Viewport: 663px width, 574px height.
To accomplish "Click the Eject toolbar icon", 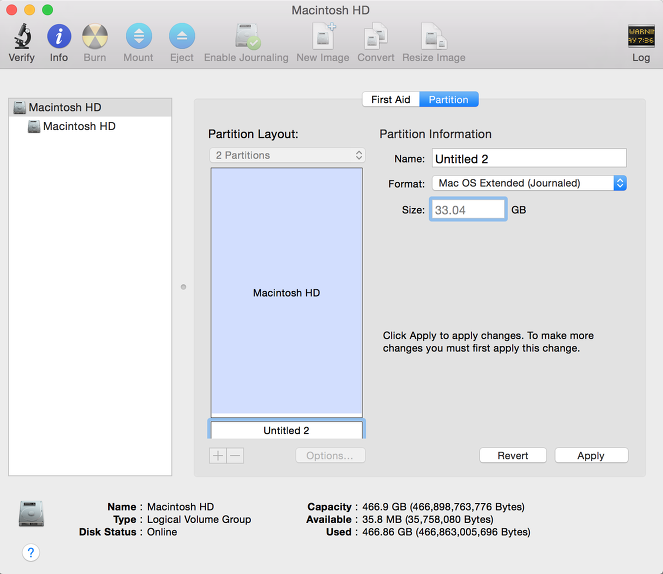I will (182, 36).
